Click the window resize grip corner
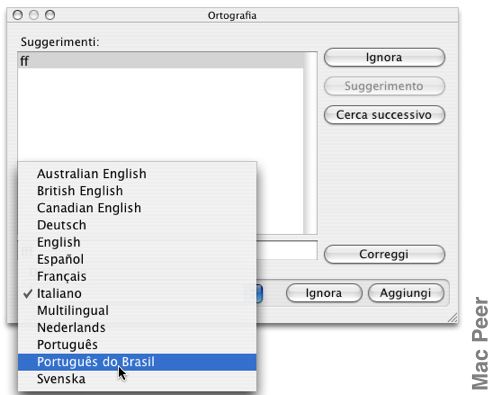Viewport: 493px width, 395px height. [x=452, y=318]
